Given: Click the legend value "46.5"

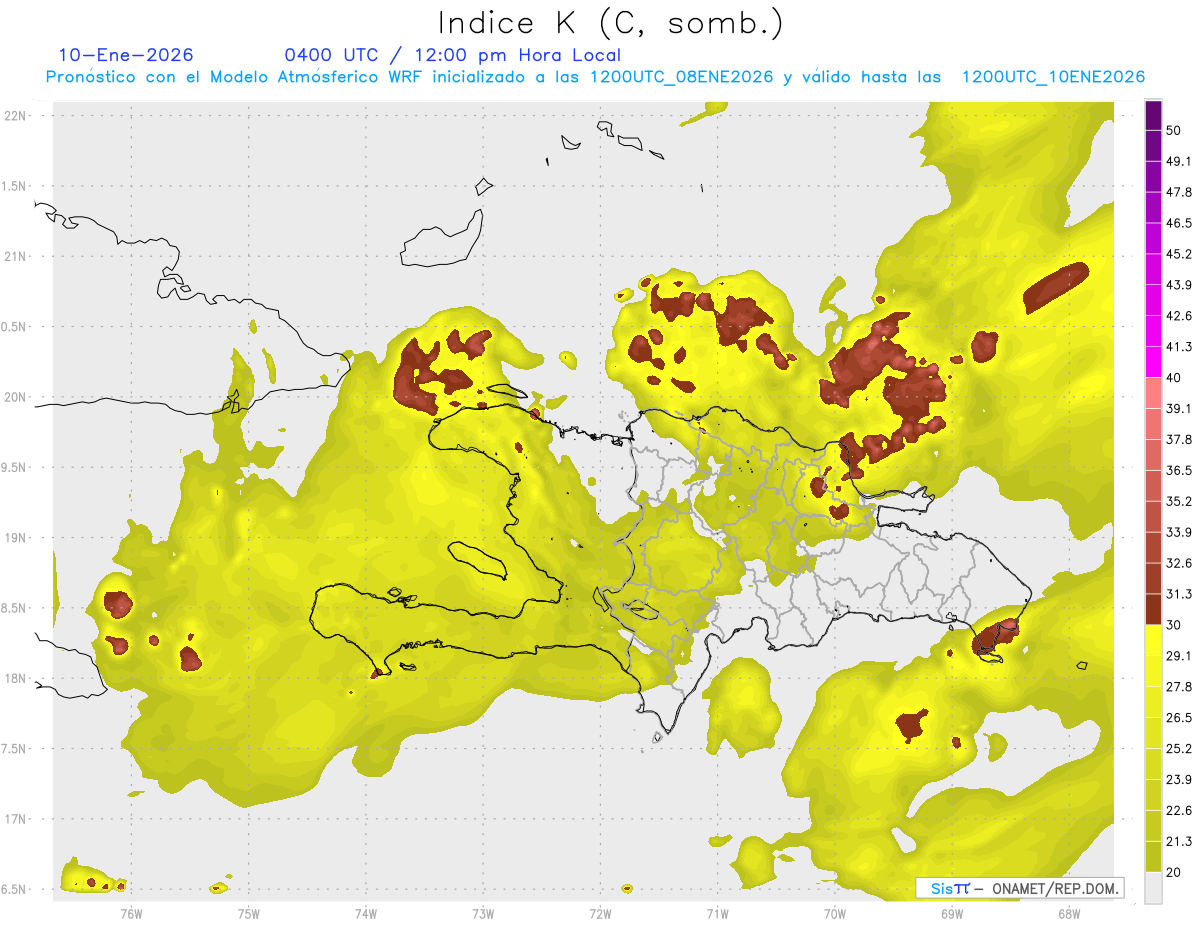Looking at the screenshot, I should pyautogui.click(x=1179, y=223).
